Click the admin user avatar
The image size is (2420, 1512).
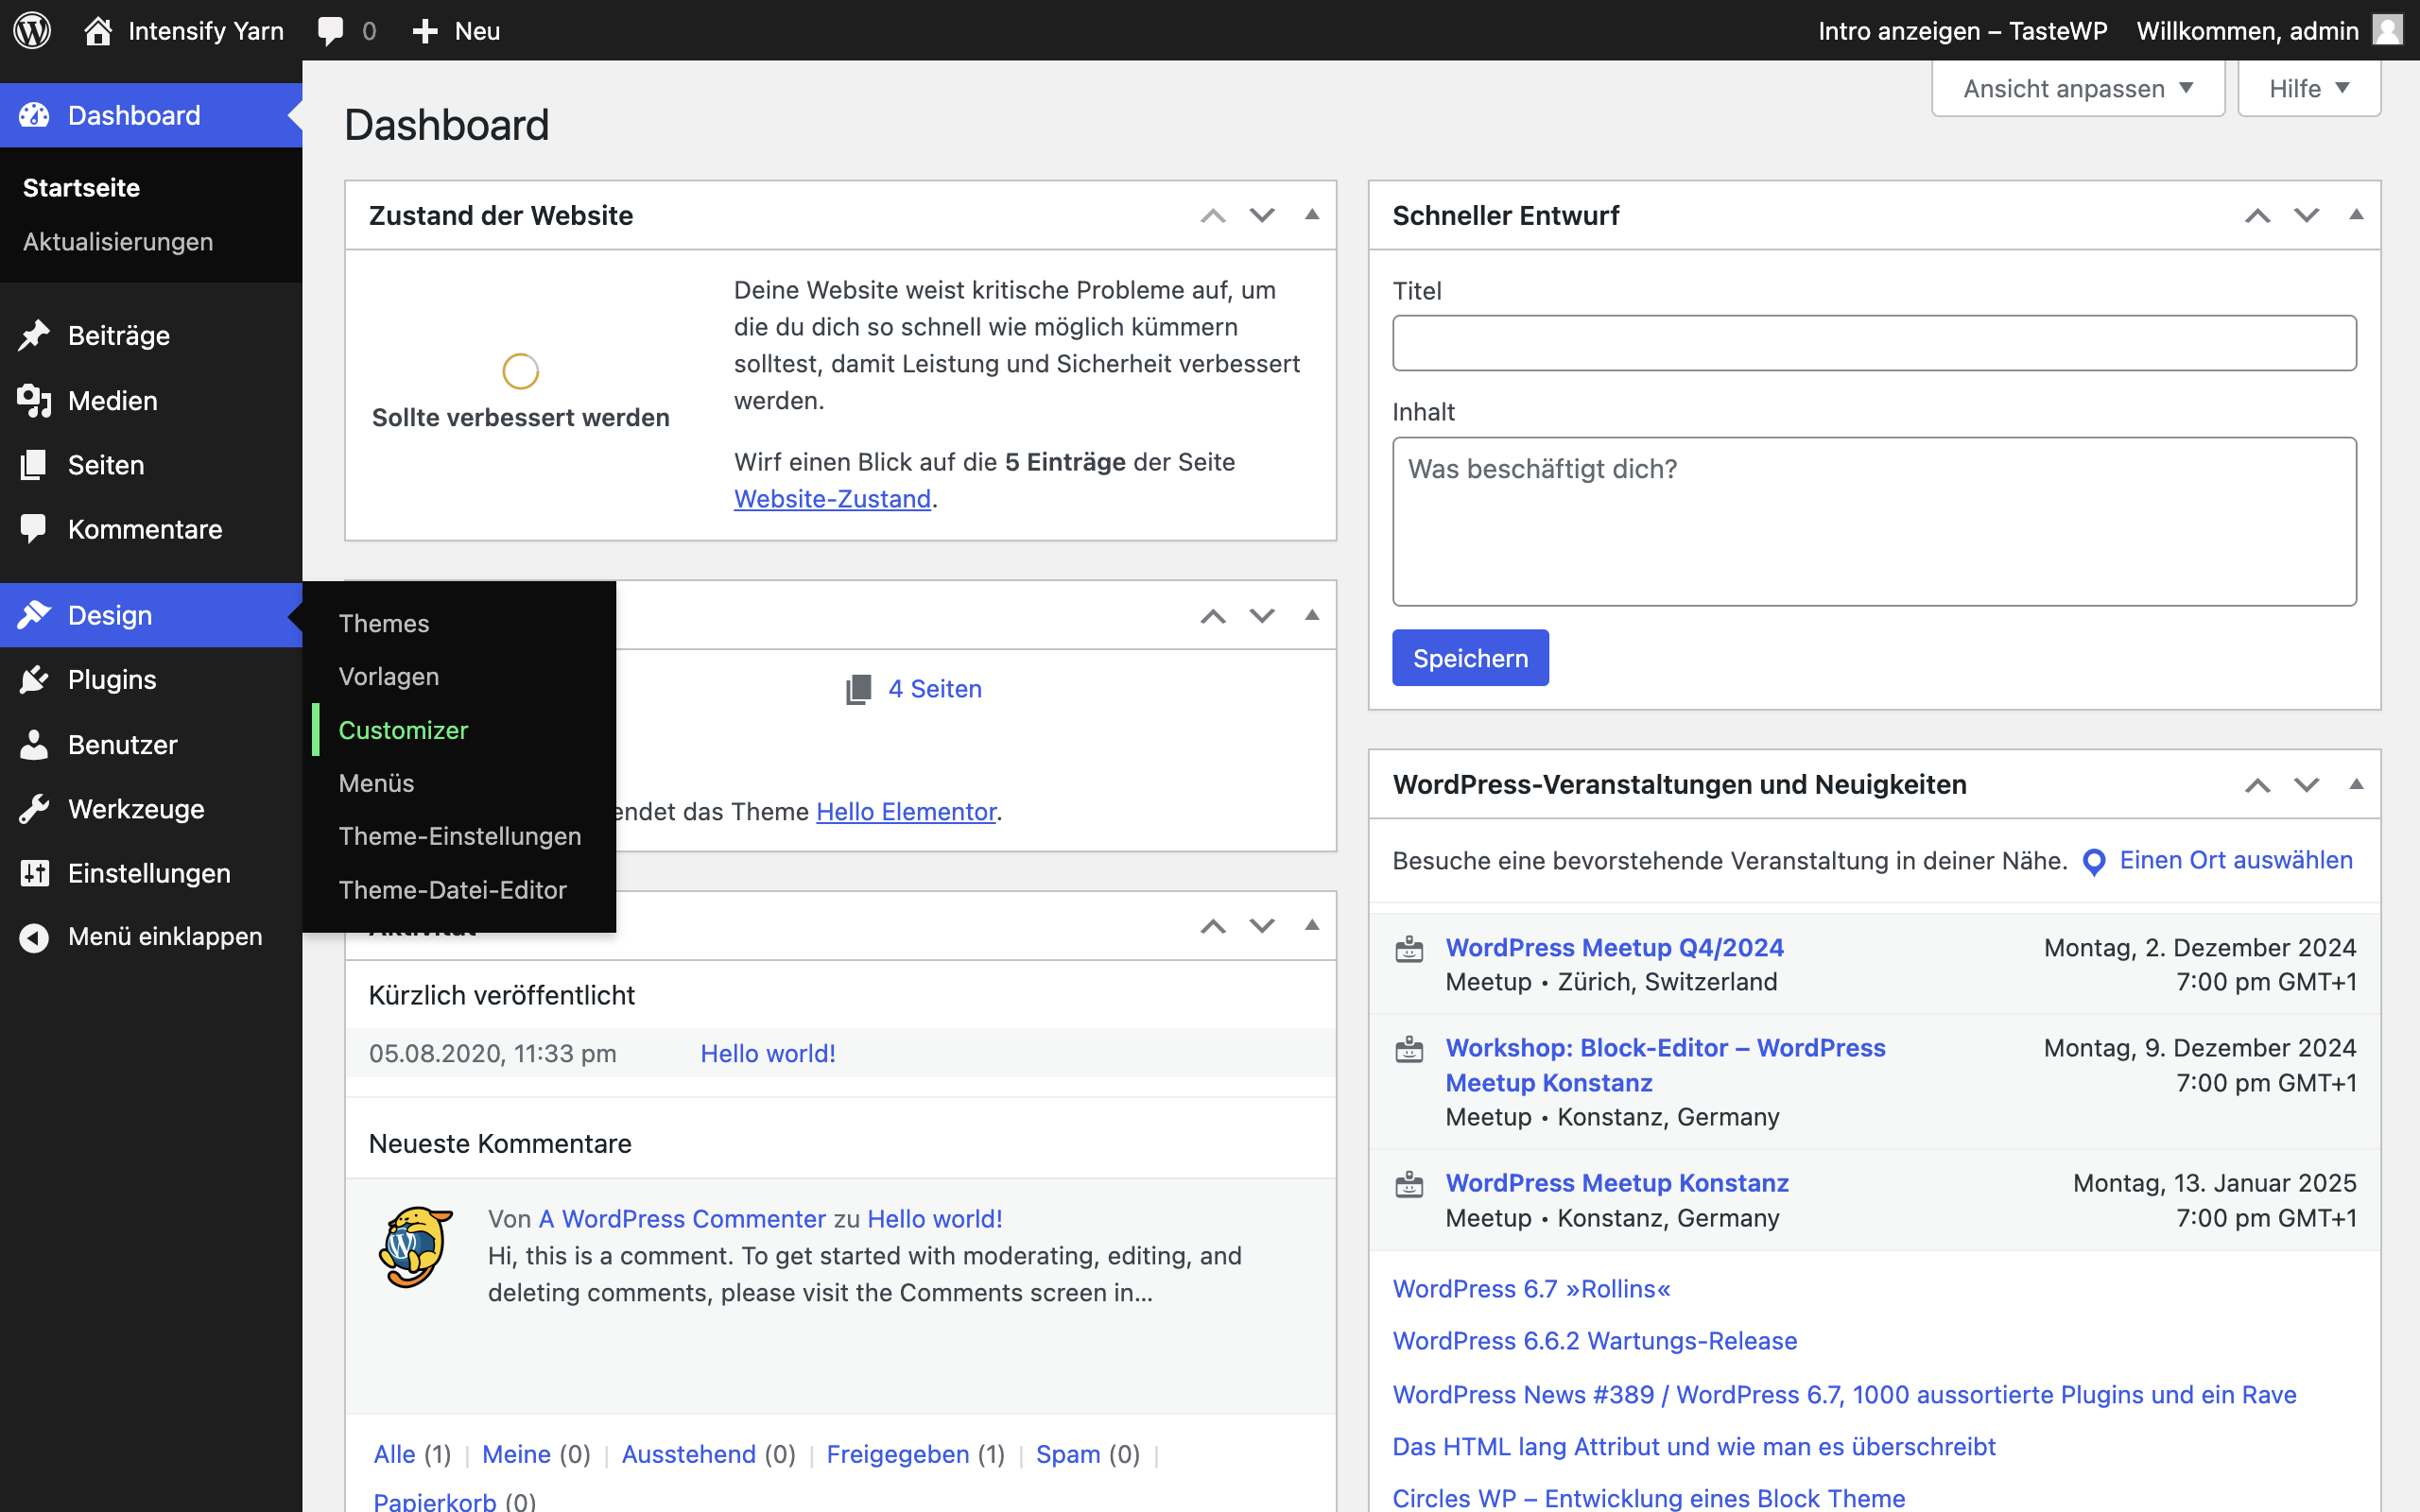click(2388, 30)
